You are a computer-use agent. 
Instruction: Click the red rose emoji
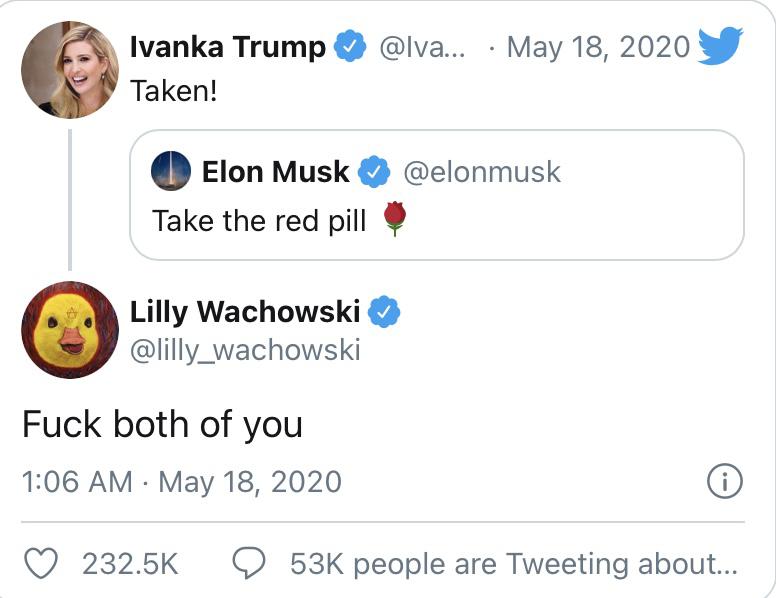(395, 220)
